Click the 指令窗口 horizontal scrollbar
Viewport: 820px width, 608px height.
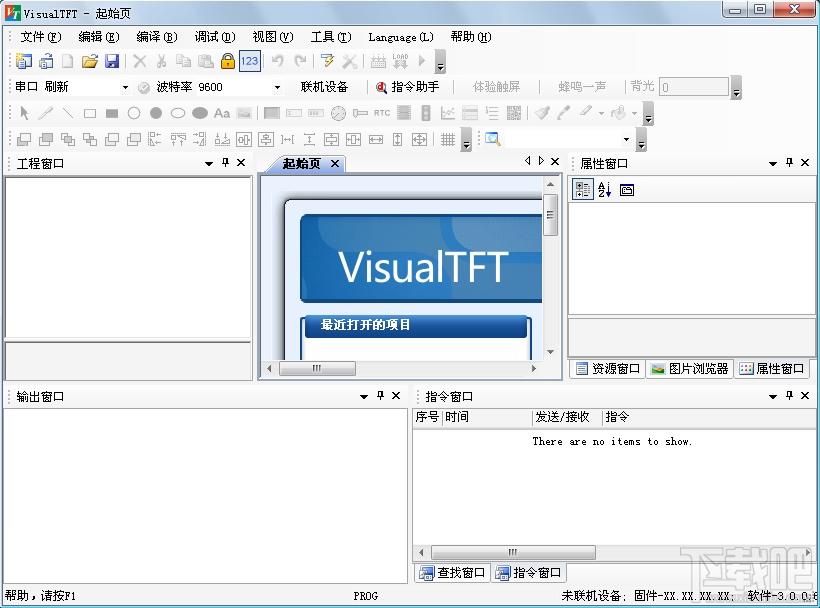[513, 552]
